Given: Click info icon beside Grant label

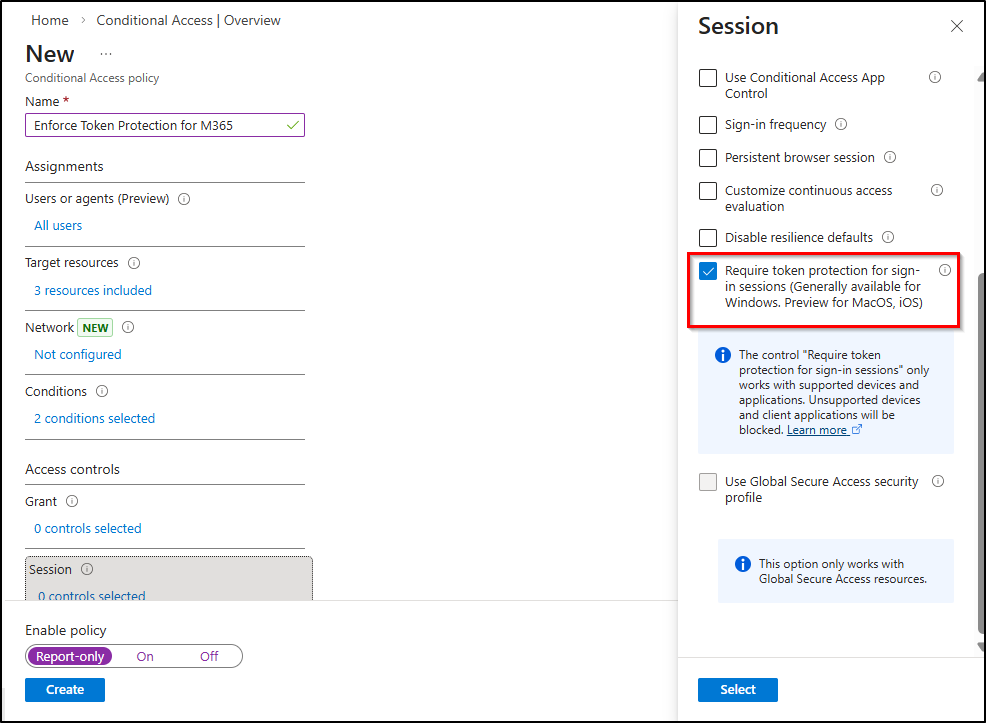Looking at the screenshot, I should (72, 502).
